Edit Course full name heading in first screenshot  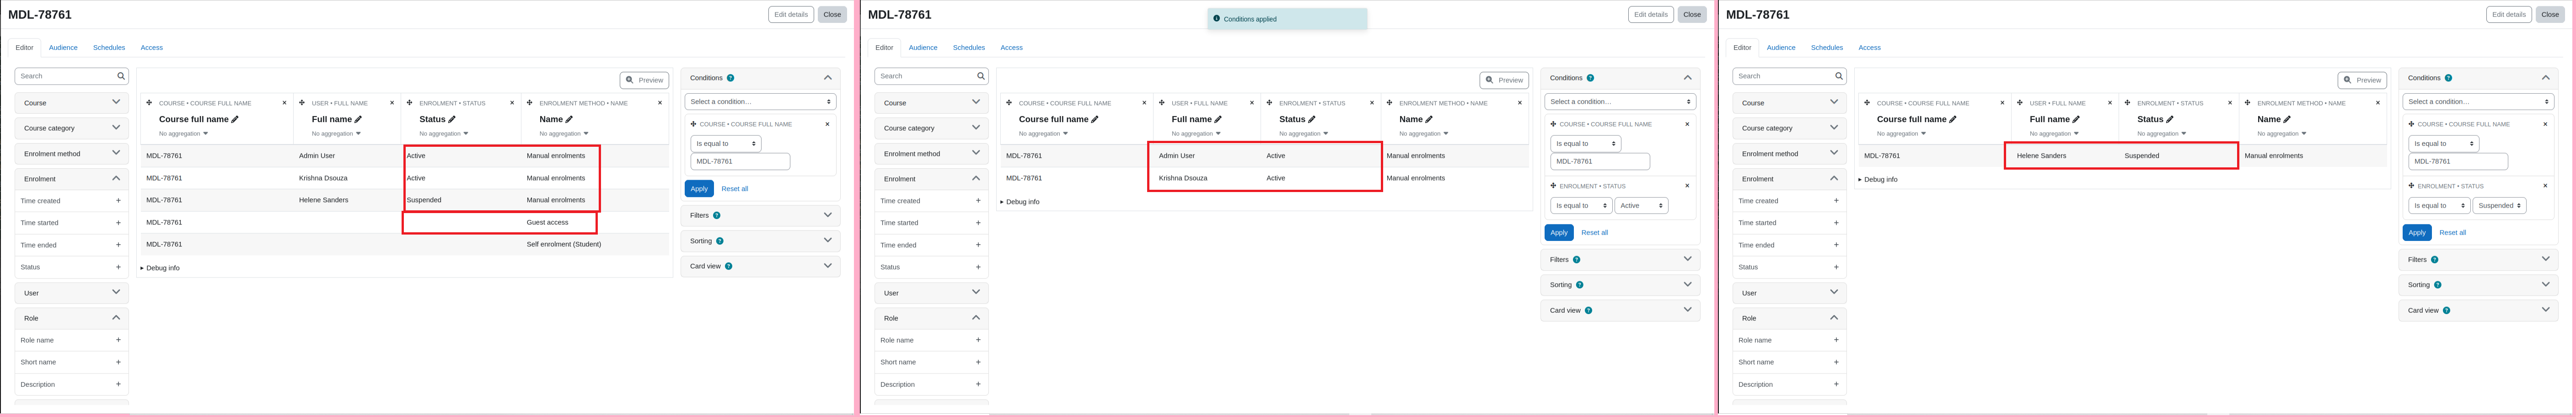(x=235, y=119)
